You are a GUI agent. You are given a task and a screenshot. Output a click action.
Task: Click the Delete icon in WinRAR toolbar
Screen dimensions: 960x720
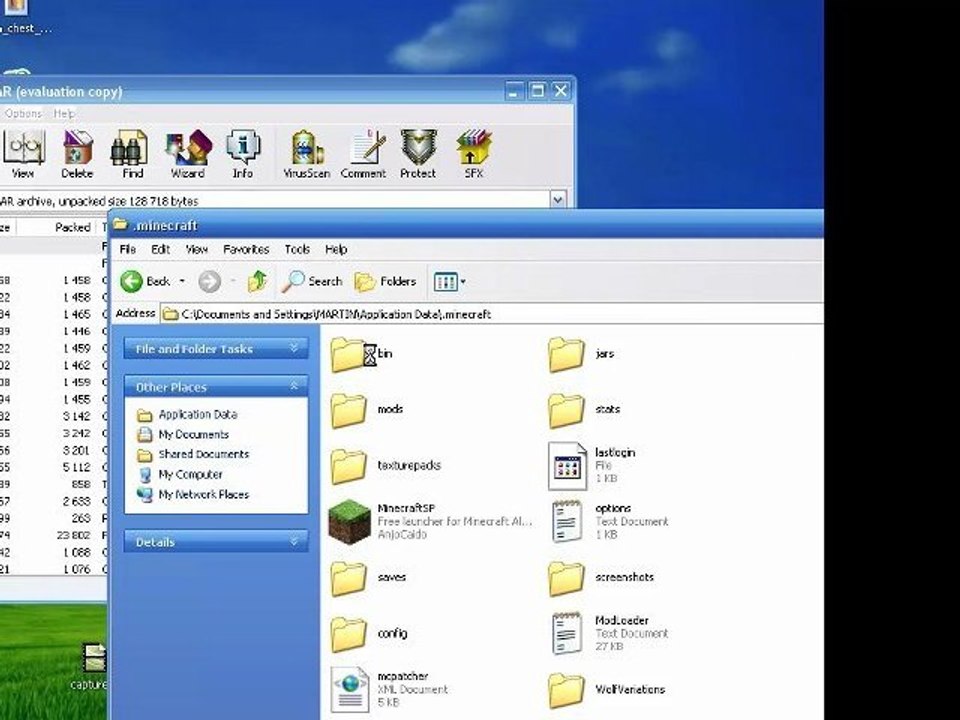(77, 154)
